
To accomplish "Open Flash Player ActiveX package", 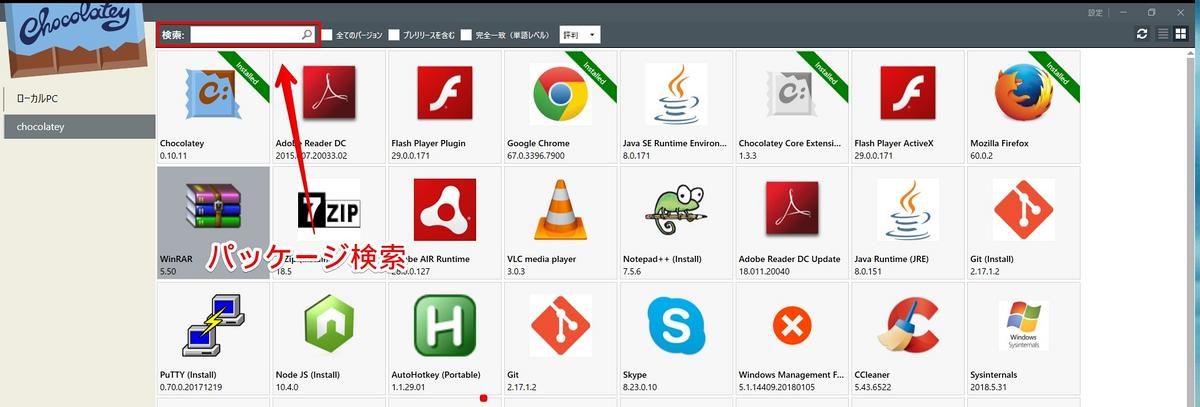I will pos(908,108).
